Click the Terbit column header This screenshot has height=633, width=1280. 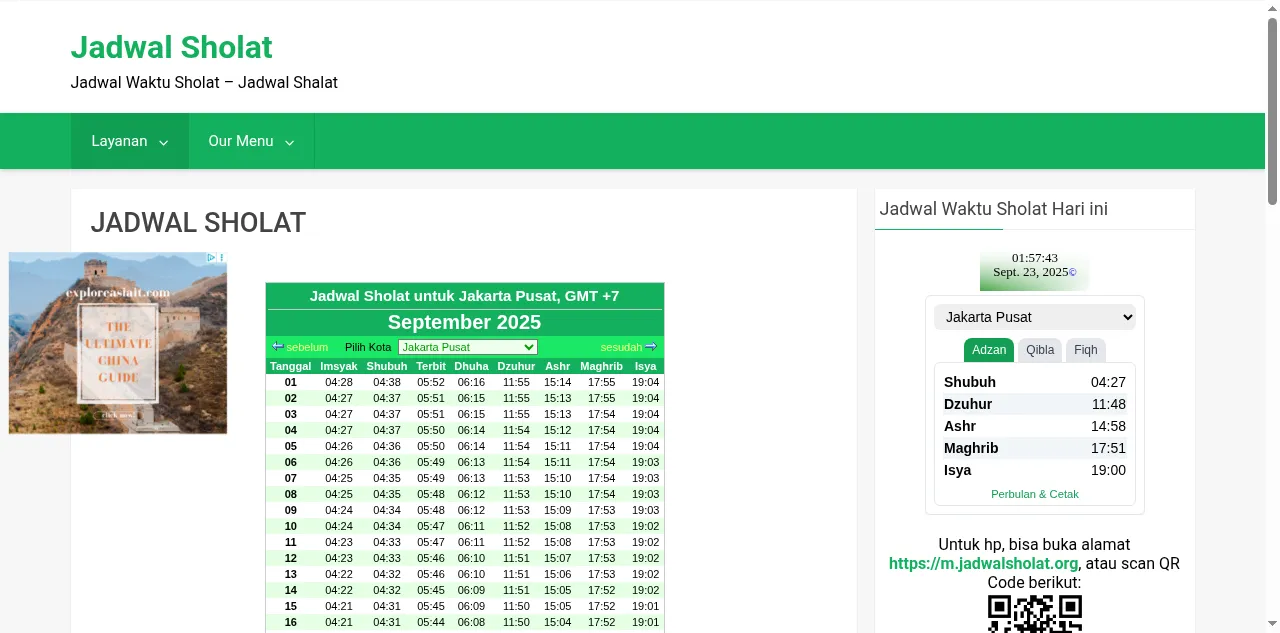(431, 366)
